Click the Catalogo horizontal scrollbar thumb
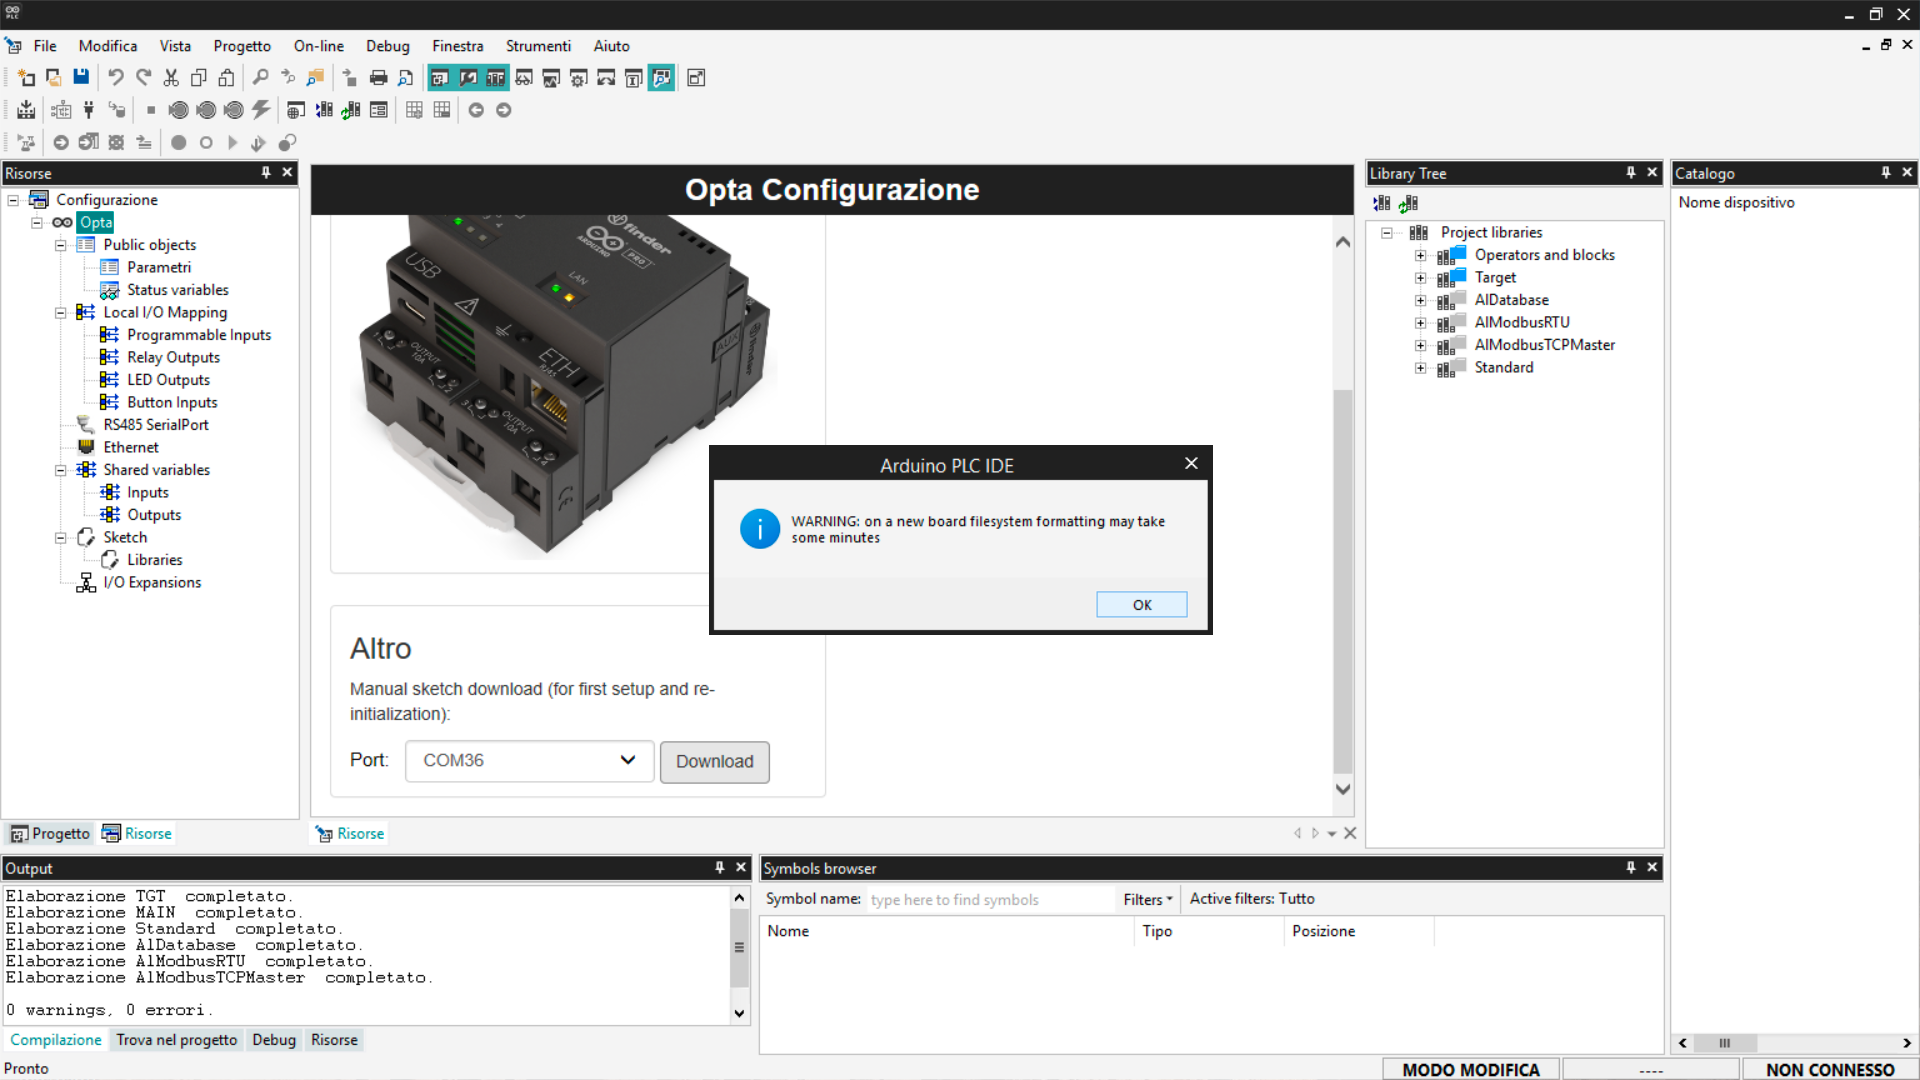 tap(1724, 1043)
